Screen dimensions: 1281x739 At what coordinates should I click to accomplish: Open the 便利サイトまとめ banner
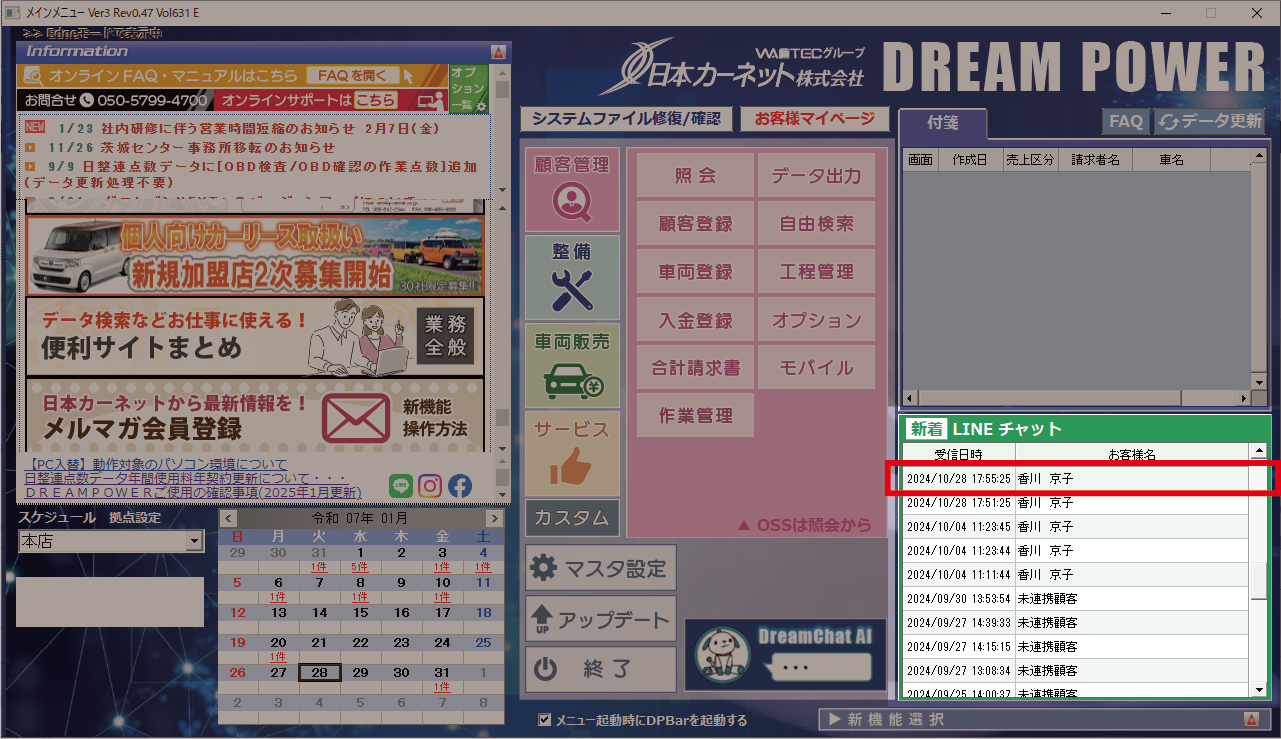point(254,336)
